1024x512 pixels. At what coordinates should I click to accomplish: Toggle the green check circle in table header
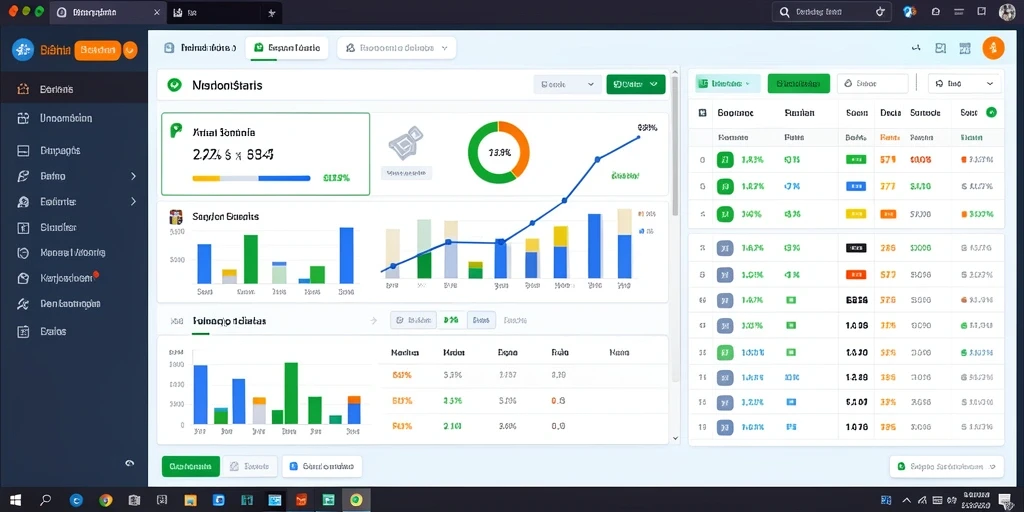click(x=991, y=112)
